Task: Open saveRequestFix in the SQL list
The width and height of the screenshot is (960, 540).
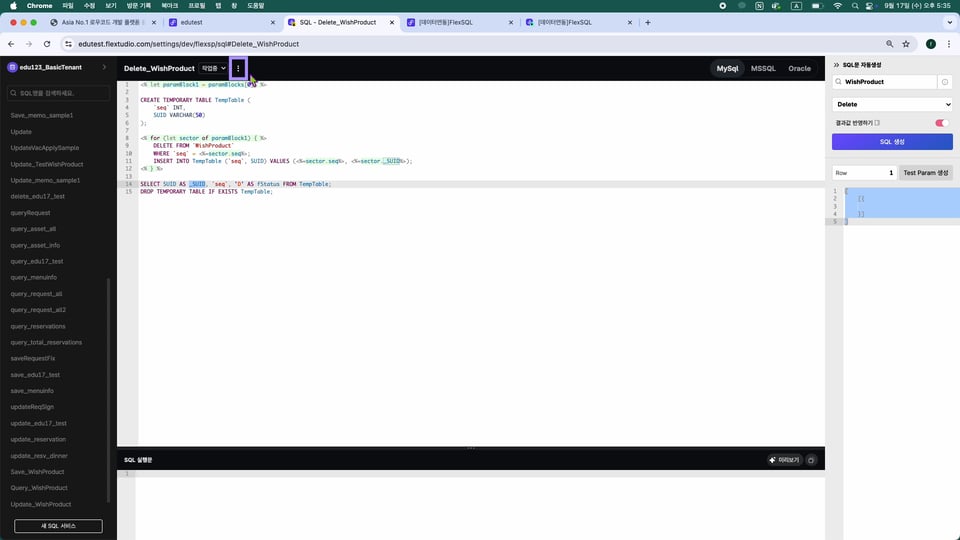Action: [x=32, y=358]
